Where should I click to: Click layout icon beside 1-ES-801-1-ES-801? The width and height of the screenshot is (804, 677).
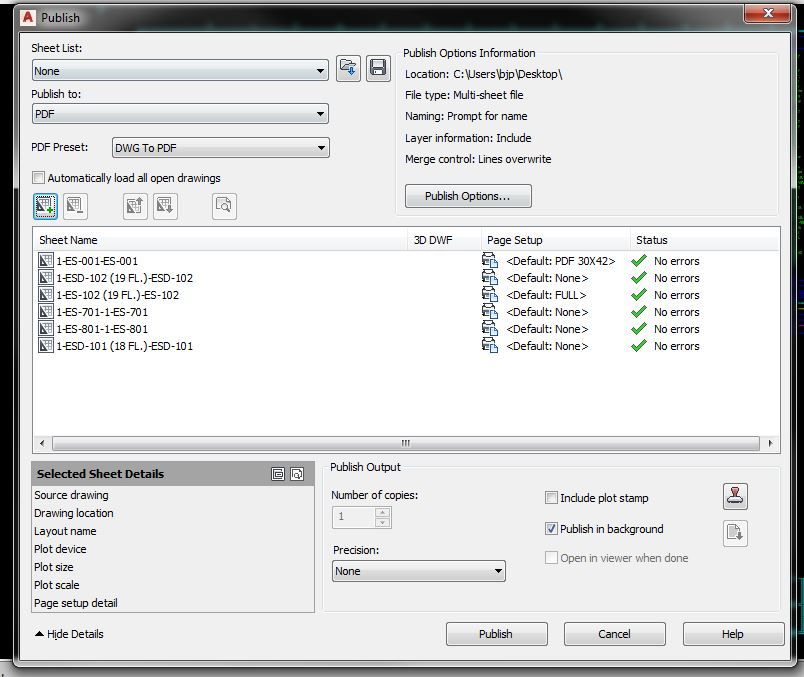click(x=46, y=328)
